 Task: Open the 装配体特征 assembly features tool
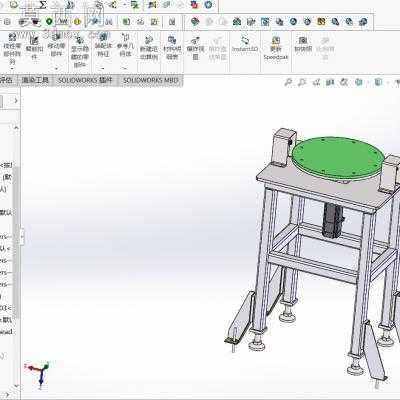tap(103, 45)
